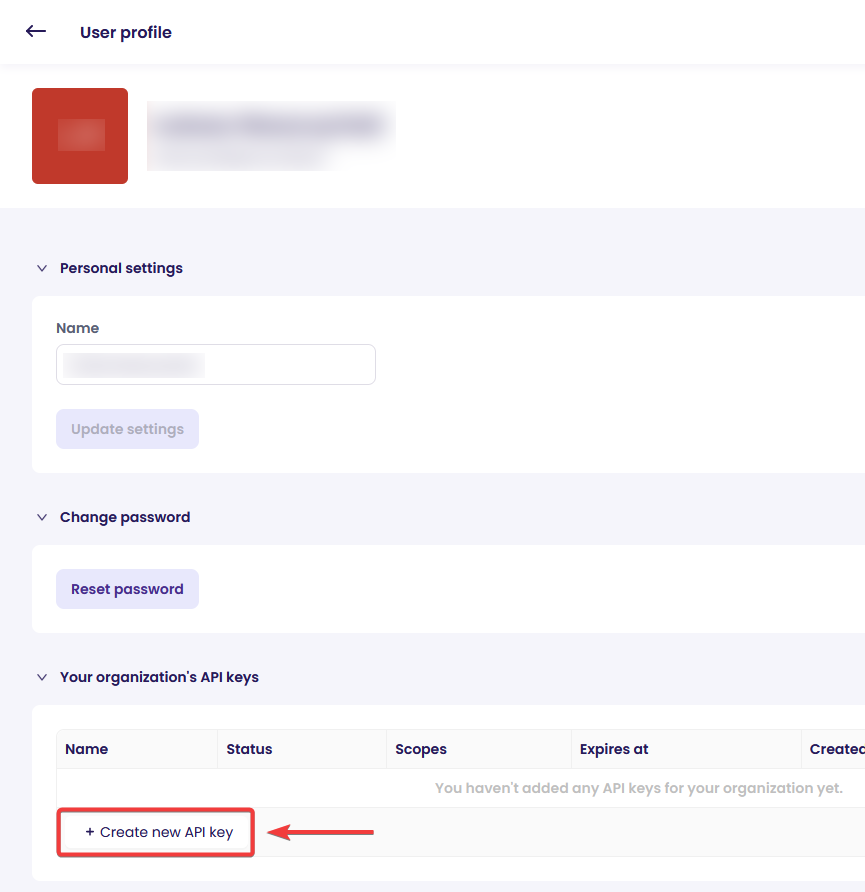Click the back arrow icon

point(36,31)
